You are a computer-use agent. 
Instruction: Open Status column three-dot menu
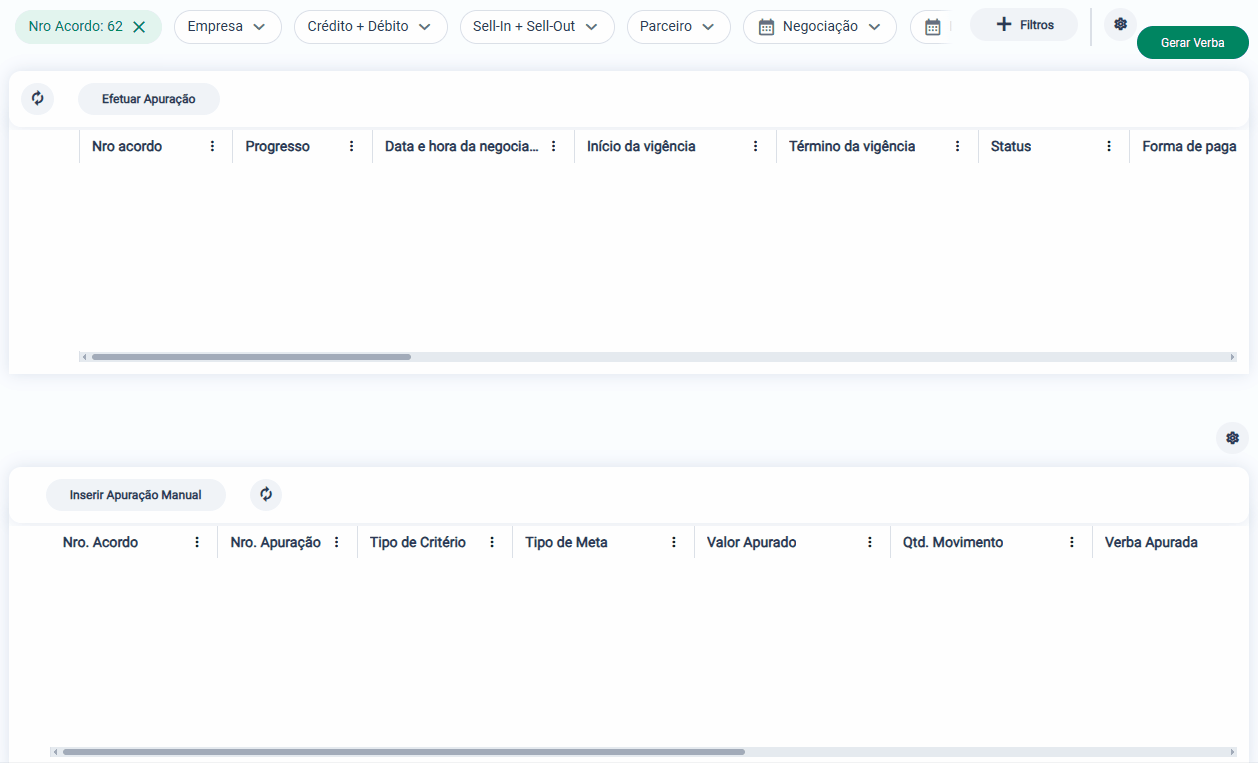(1109, 146)
